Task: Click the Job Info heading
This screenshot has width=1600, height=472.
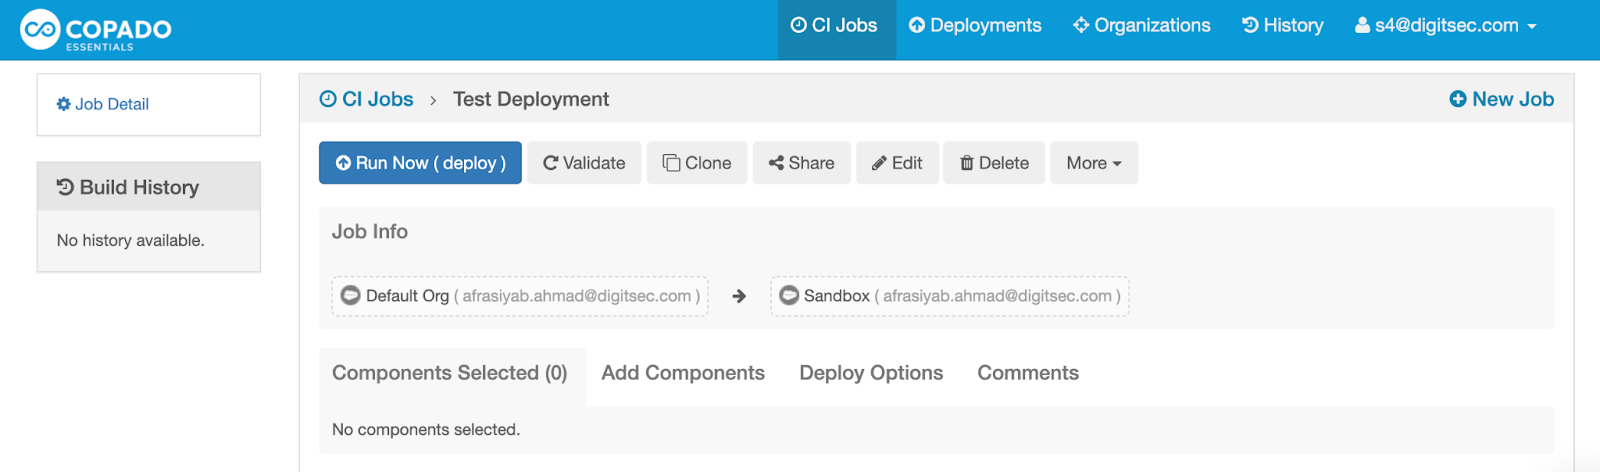Action: pyautogui.click(x=370, y=231)
